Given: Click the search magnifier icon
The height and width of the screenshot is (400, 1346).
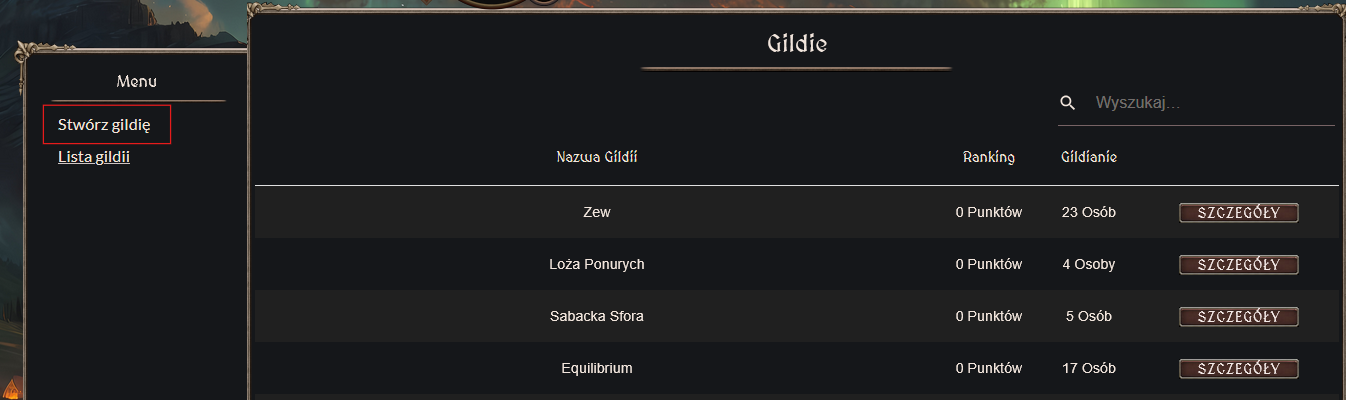Looking at the screenshot, I should pos(1068,103).
